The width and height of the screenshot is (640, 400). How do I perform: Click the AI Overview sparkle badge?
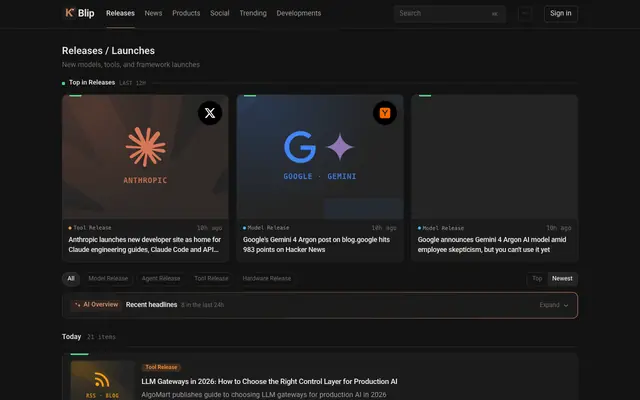click(x=96, y=305)
